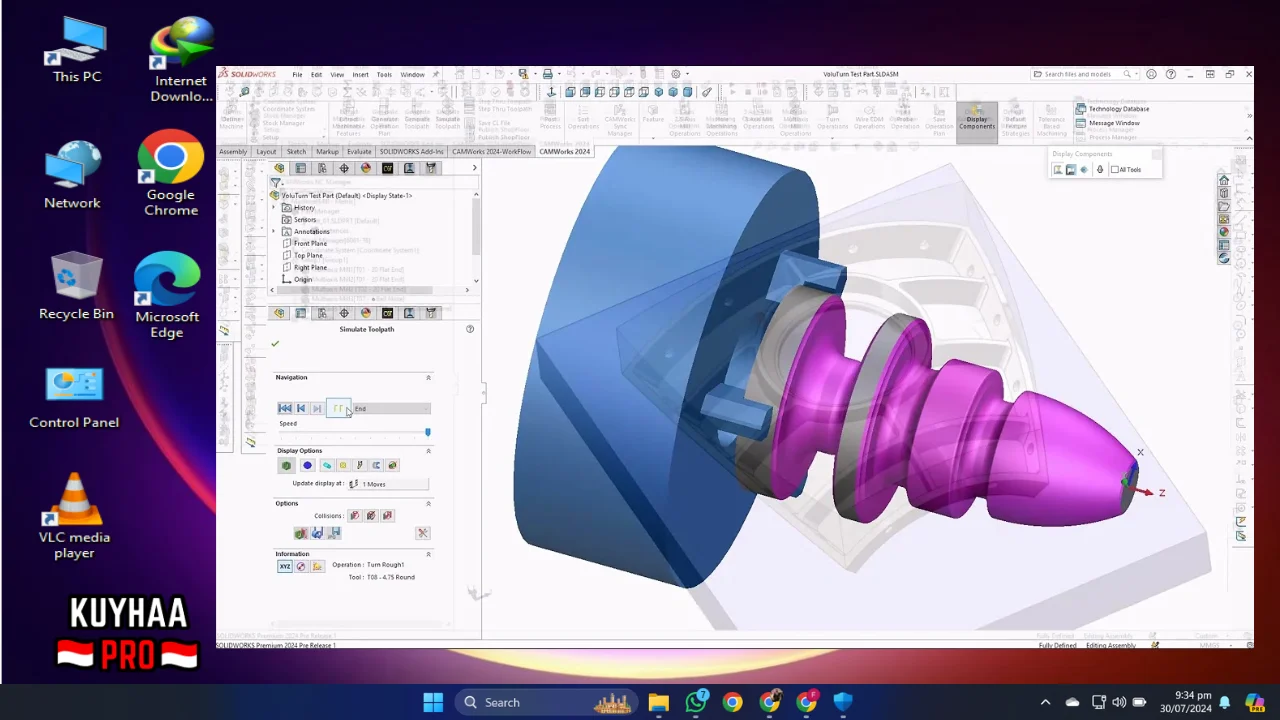Click the step backward navigation button

tap(301, 408)
